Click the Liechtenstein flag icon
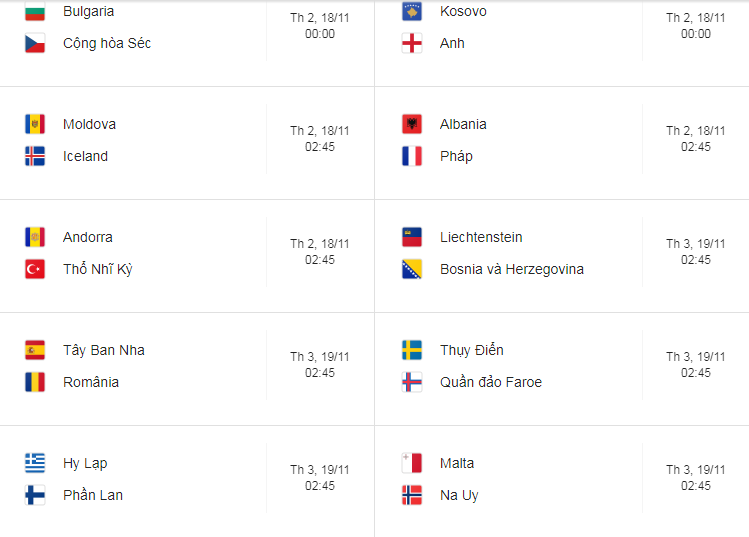Viewport: 749px width, 537px height. 412,237
